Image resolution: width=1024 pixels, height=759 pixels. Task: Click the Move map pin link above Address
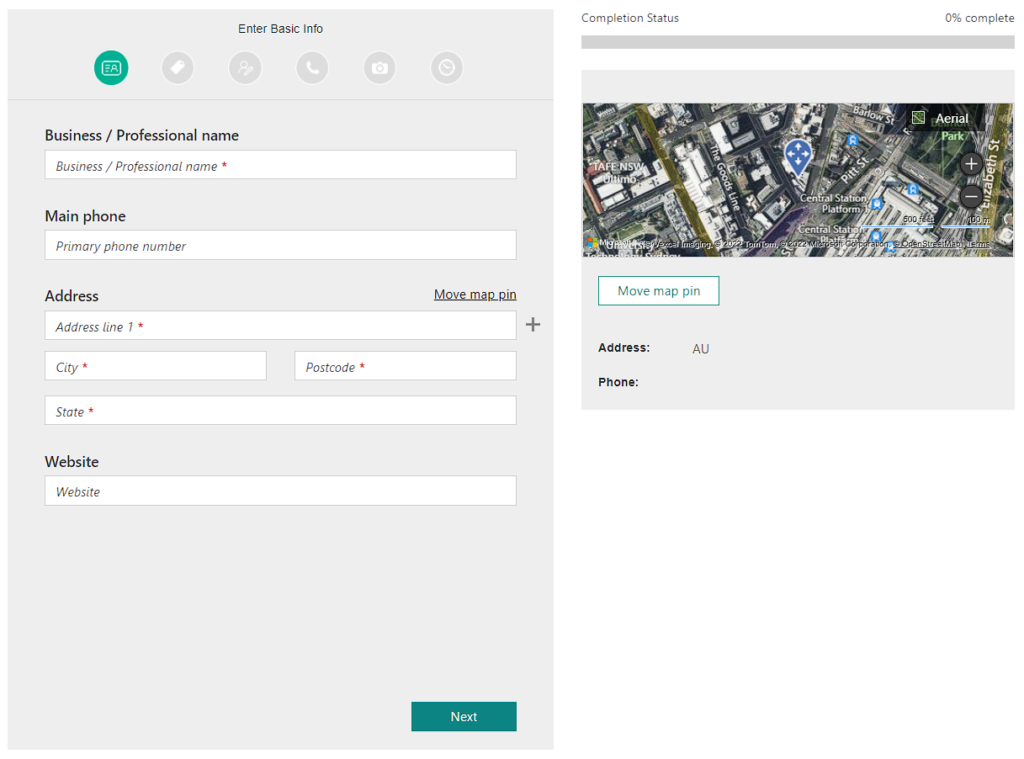click(475, 294)
